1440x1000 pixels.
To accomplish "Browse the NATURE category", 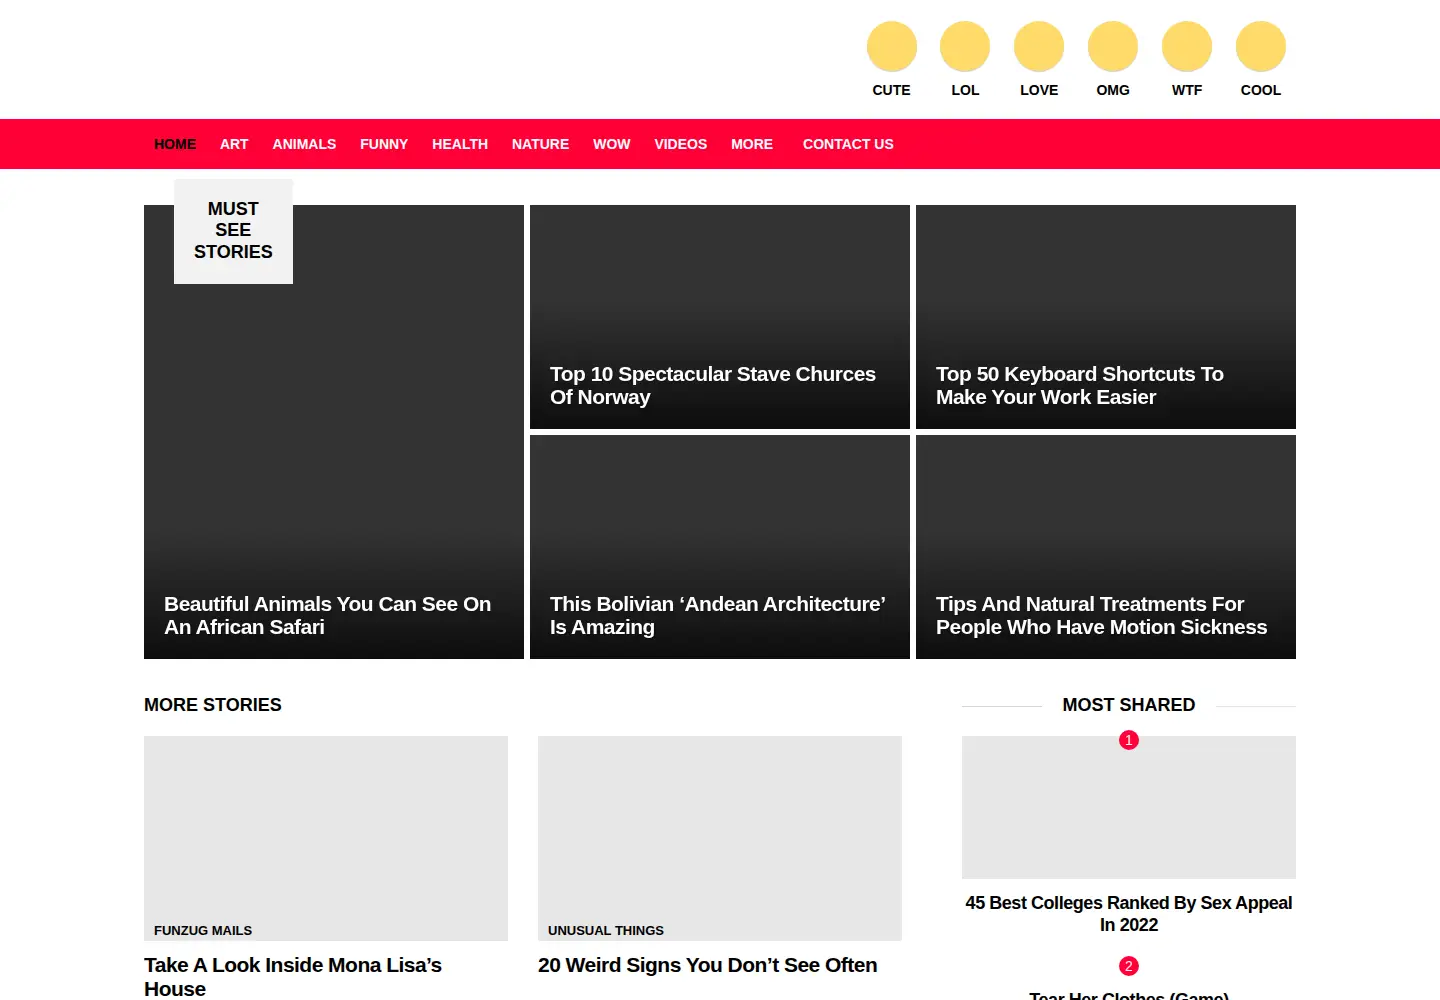I will (x=540, y=144).
